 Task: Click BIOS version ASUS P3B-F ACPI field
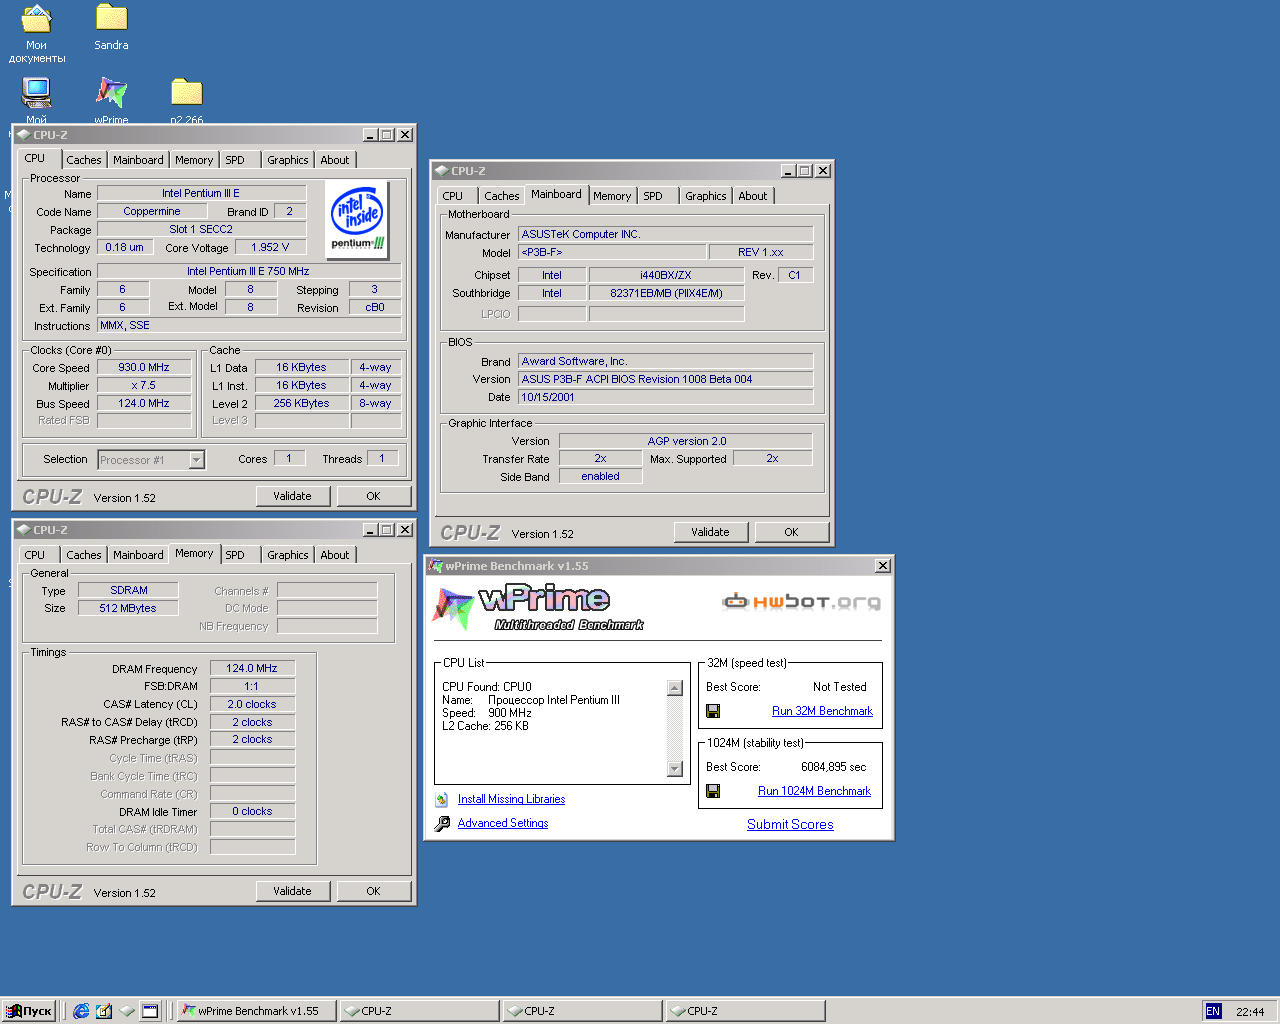coord(666,379)
